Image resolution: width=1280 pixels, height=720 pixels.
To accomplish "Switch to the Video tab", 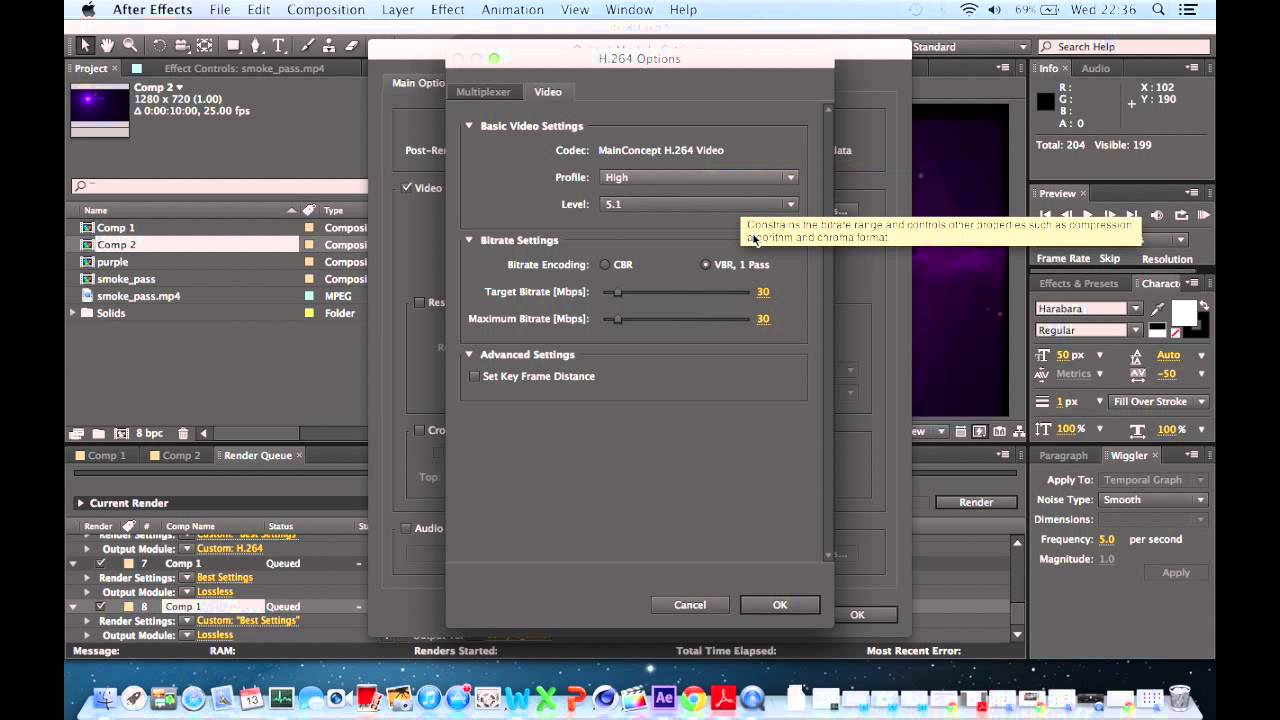I will 548,92.
